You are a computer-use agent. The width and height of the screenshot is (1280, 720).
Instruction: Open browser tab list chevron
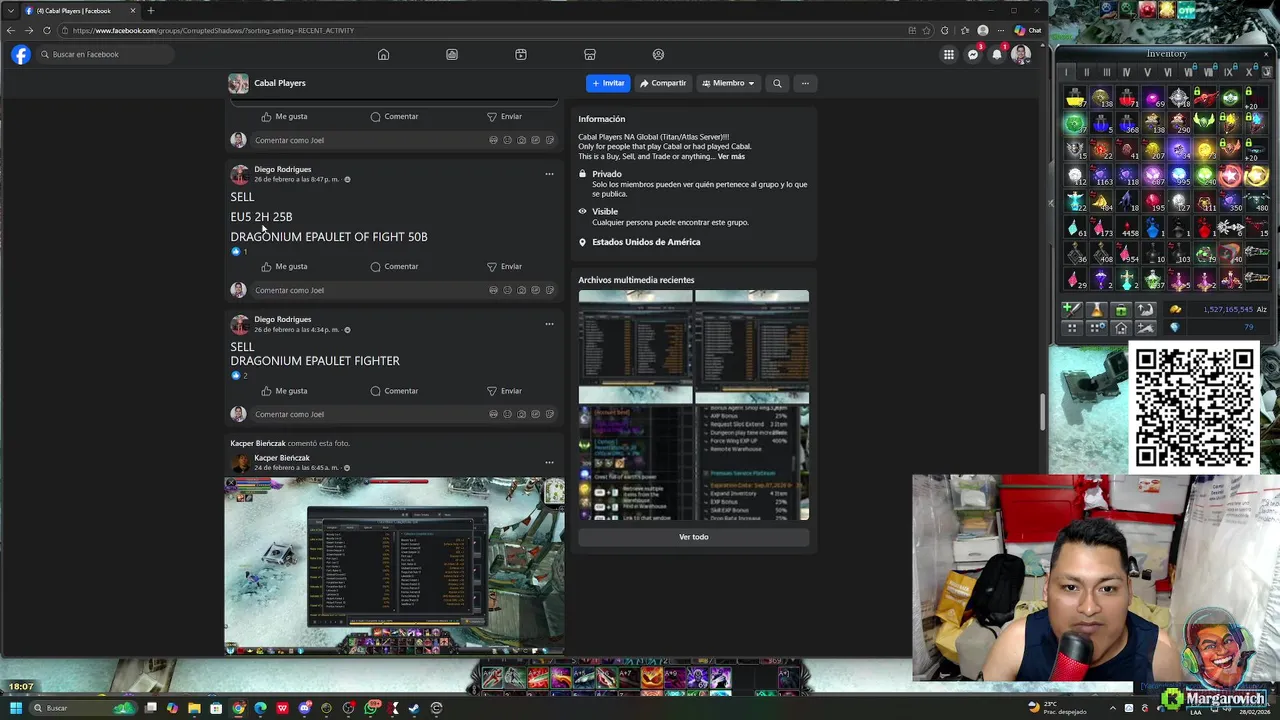pyautogui.click(x=11, y=10)
